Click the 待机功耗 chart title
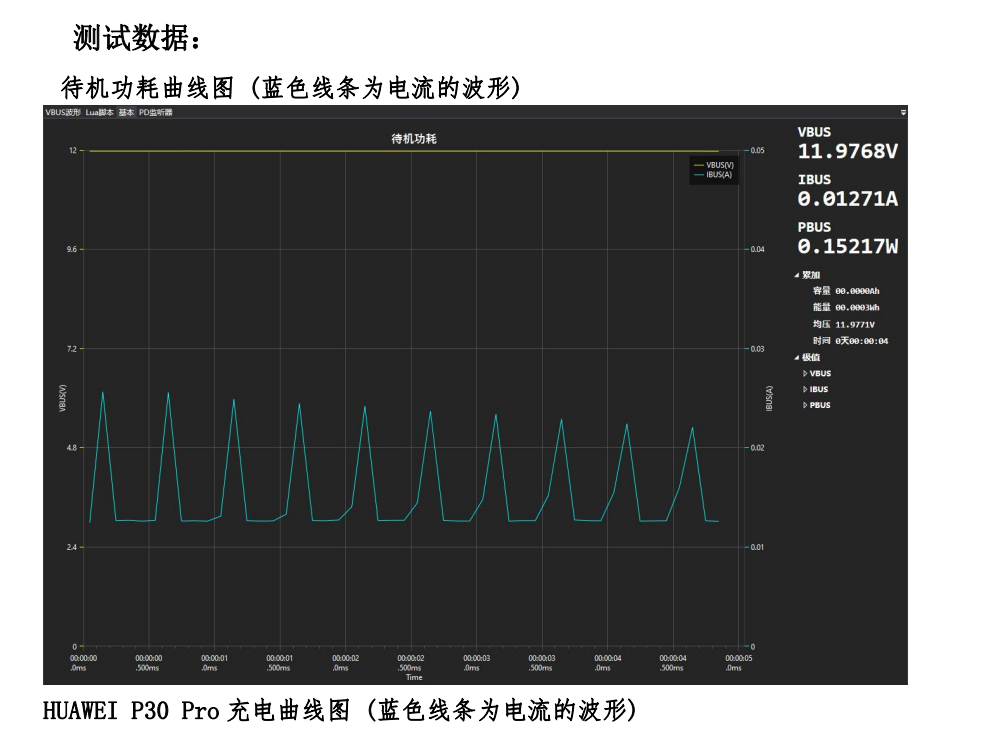Screen dimensions: 985x752 413,139
